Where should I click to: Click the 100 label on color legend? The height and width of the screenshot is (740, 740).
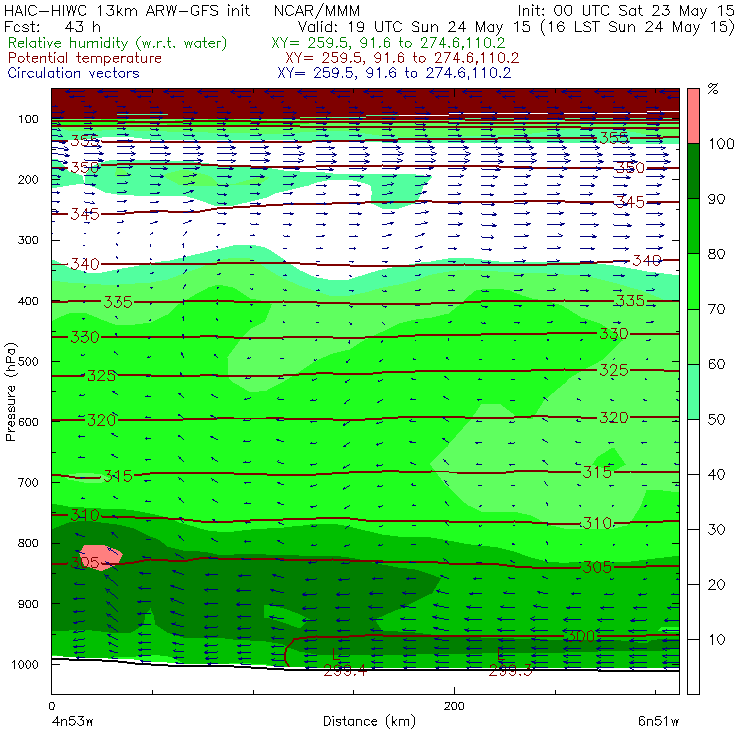(x=721, y=143)
